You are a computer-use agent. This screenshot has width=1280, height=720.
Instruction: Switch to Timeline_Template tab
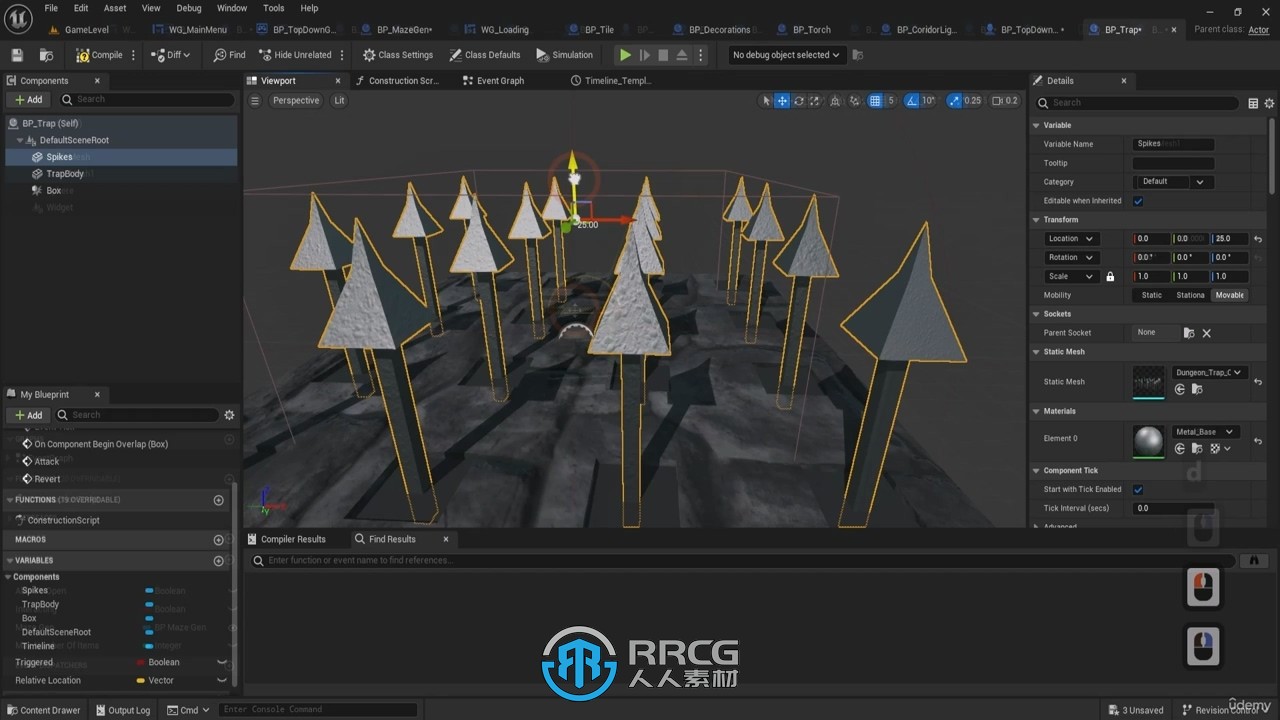pos(611,81)
